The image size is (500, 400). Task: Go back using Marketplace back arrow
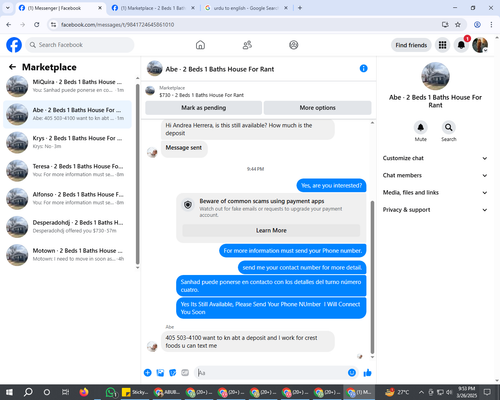pyautogui.click(x=13, y=67)
